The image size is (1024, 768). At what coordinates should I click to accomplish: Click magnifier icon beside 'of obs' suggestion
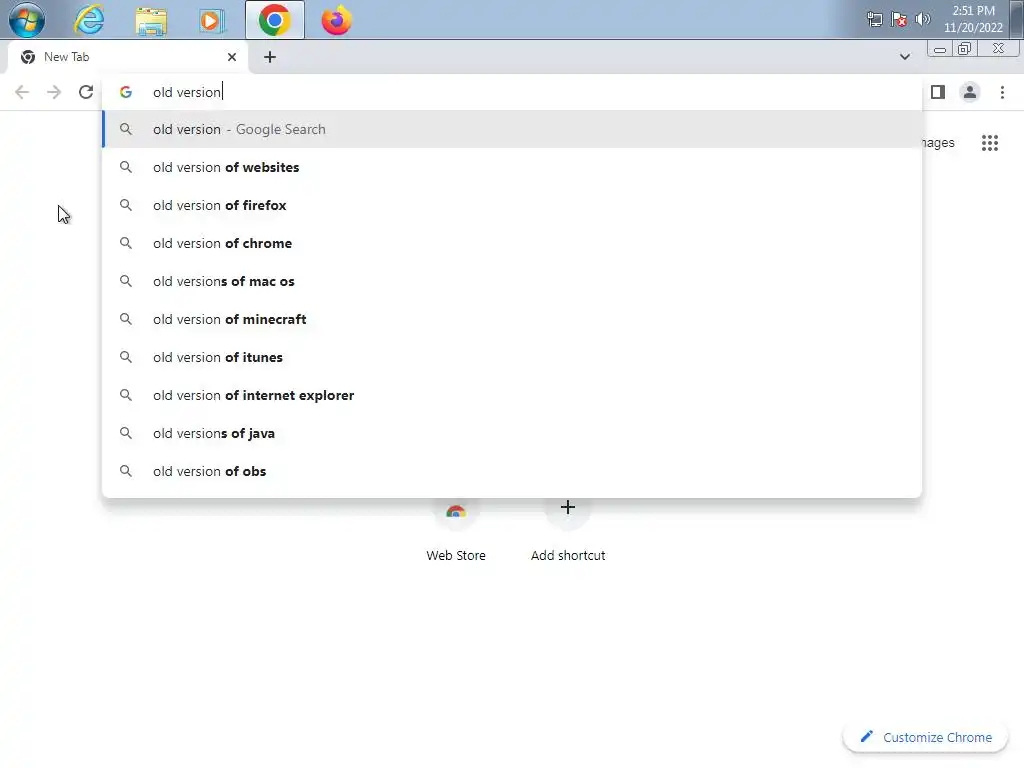coord(126,471)
